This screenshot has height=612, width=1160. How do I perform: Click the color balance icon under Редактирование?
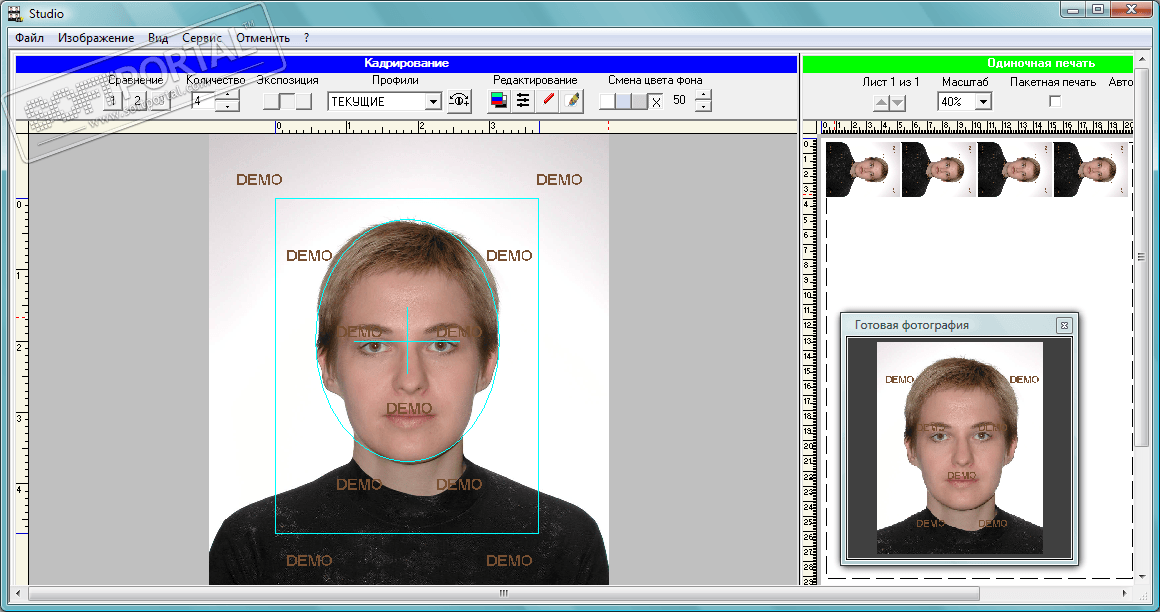point(498,101)
